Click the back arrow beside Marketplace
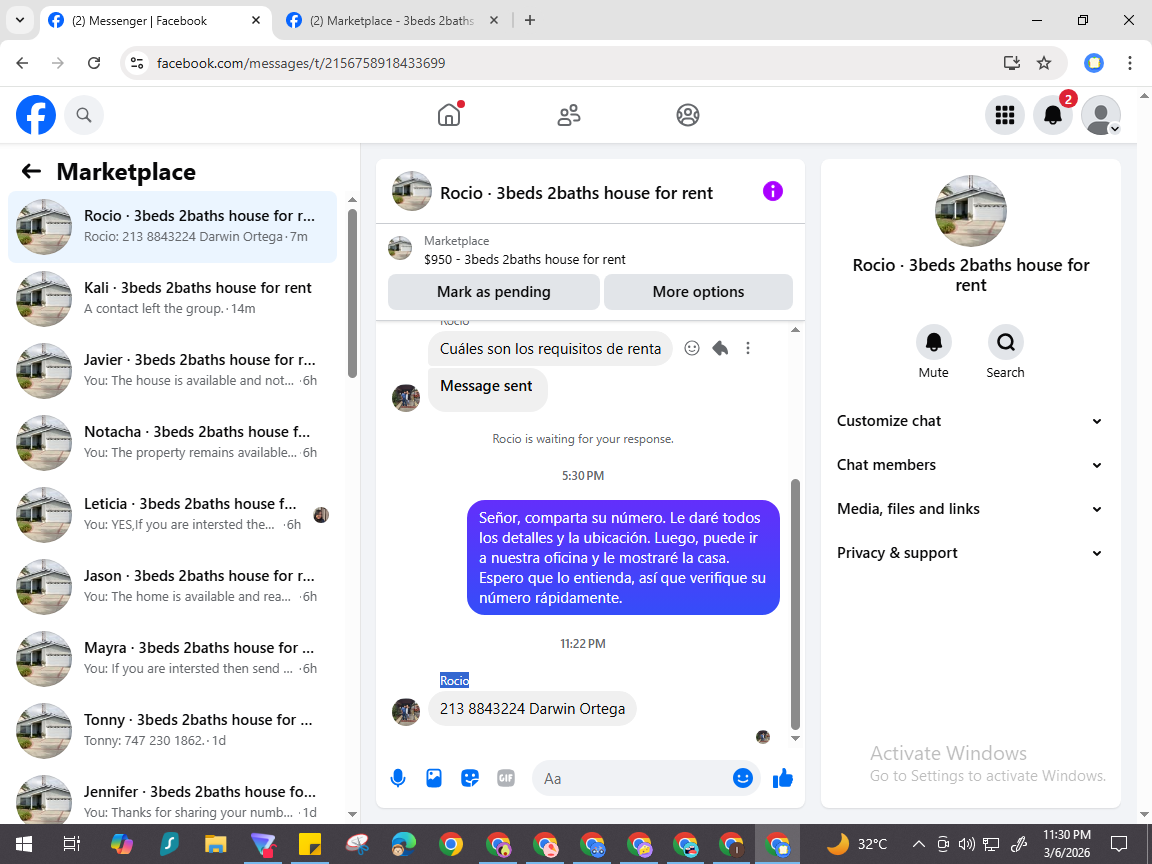Viewport: 1152px width, 864px height. point(31,171)
